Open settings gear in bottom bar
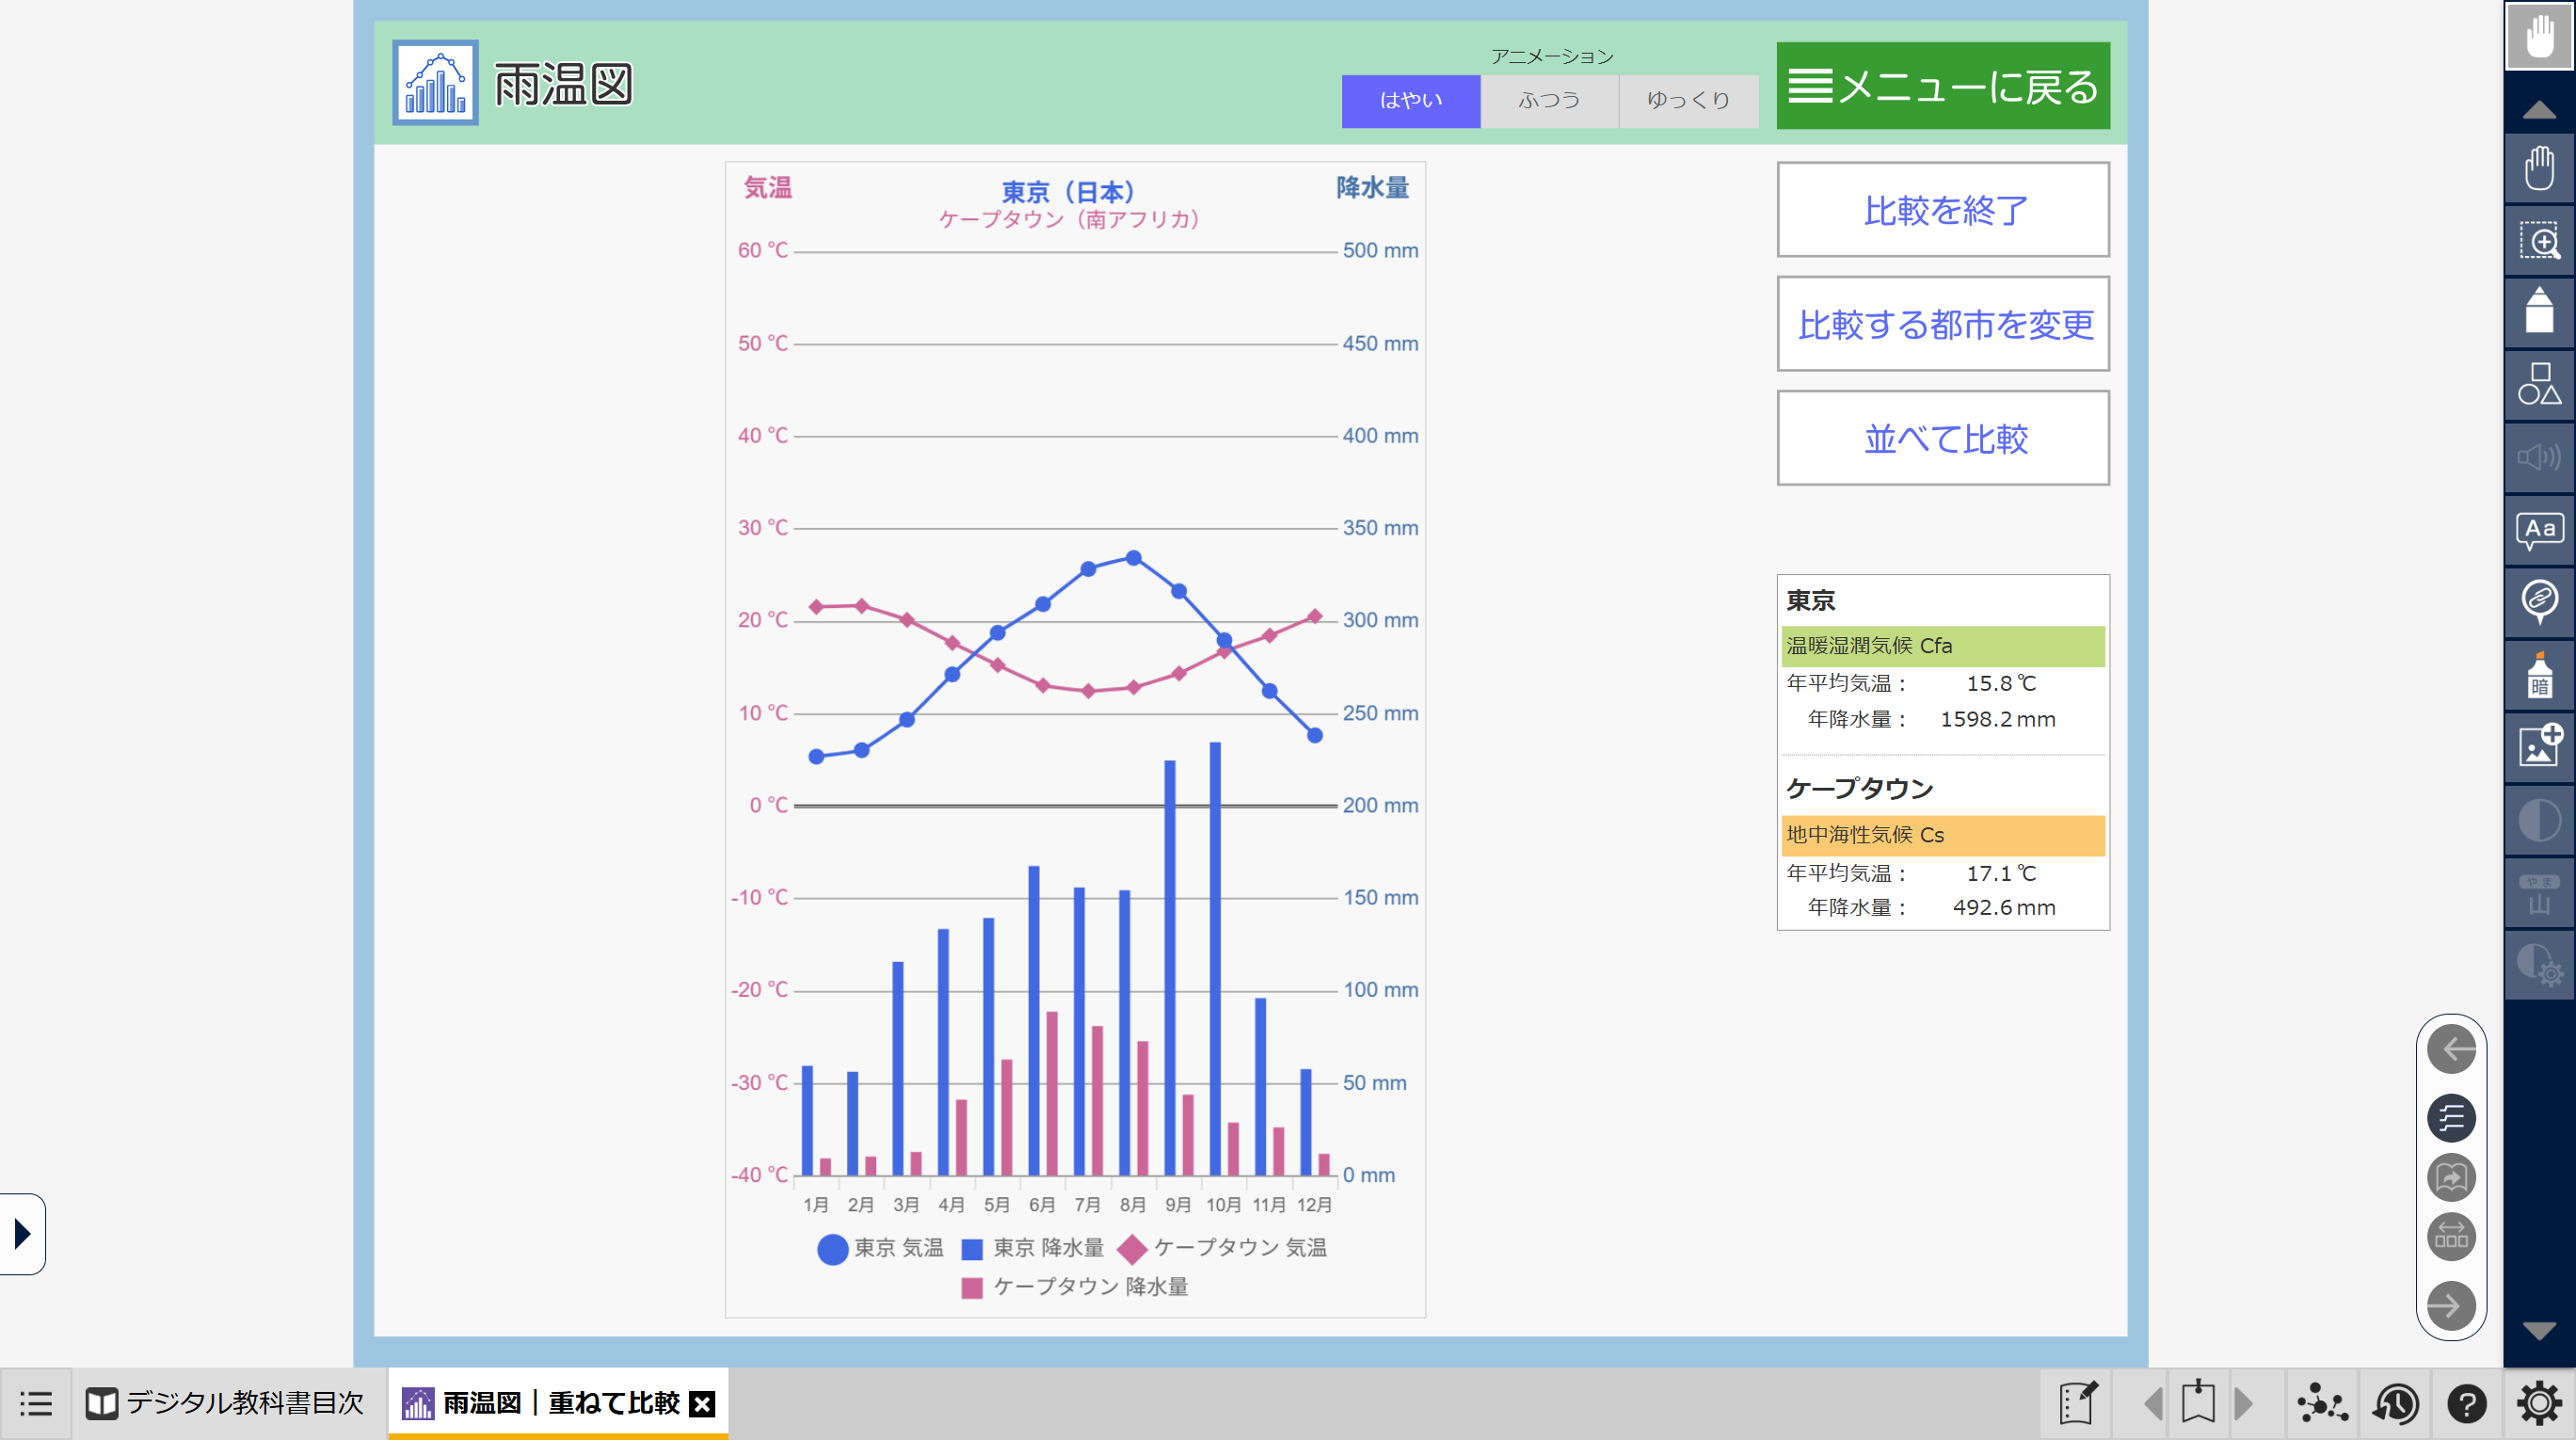 click(2538, 1404)
